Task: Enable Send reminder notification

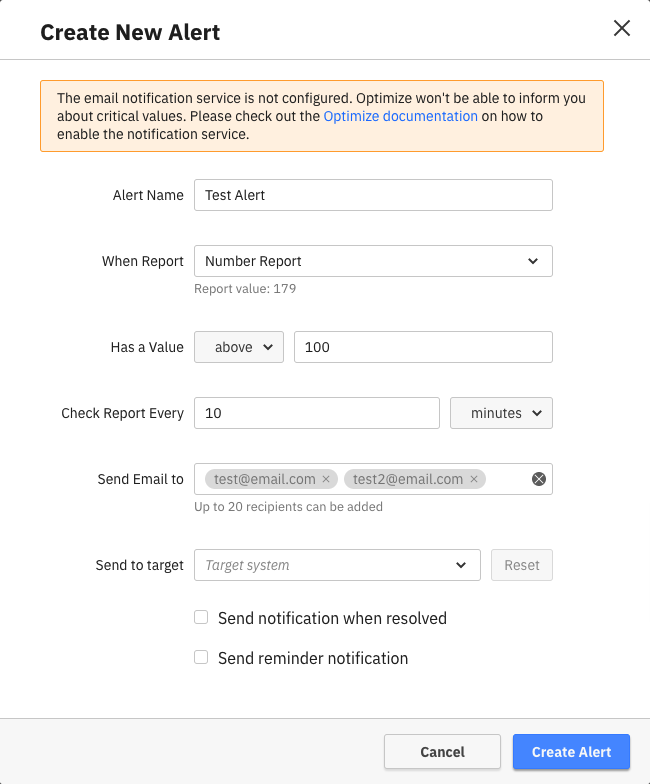Action: coord(201,658)
